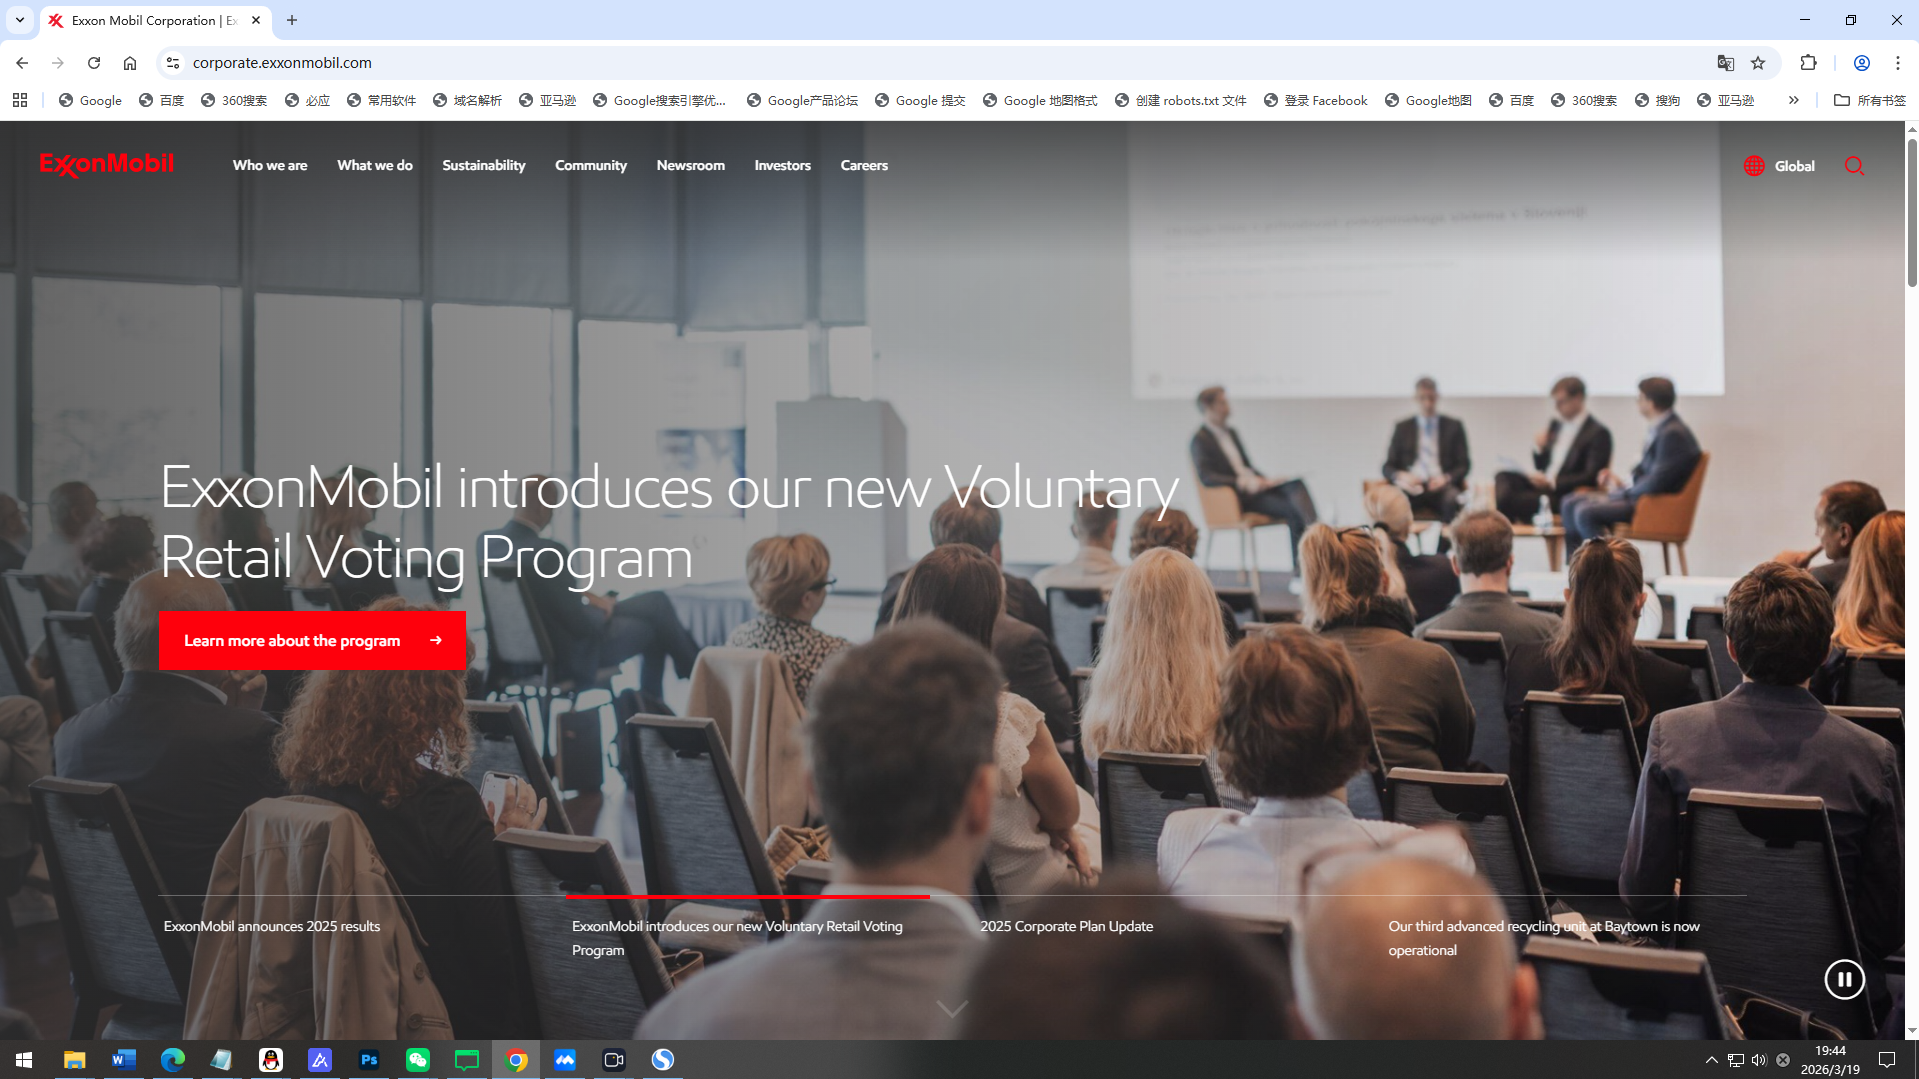Open the 搜狗 bookmark

[1657, 100]
